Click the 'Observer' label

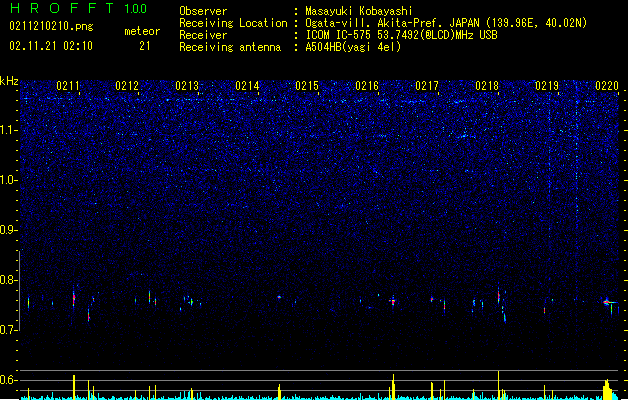coord(203,11)
